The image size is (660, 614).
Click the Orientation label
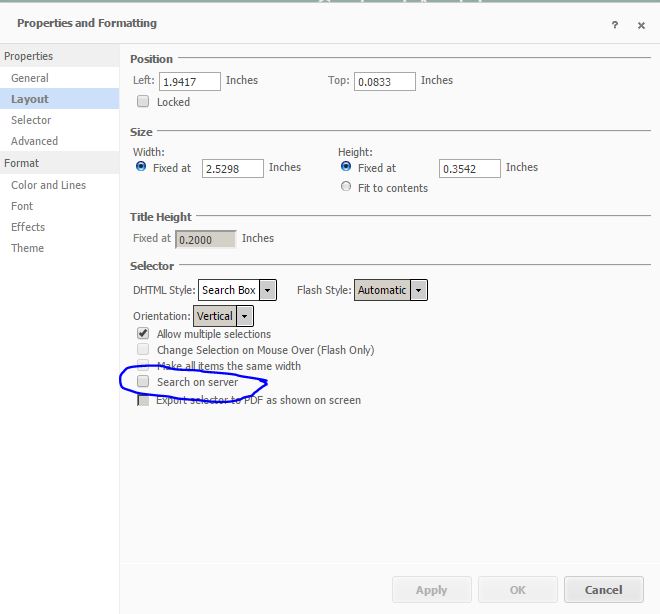pyautogui.click(x=162, y=316)
